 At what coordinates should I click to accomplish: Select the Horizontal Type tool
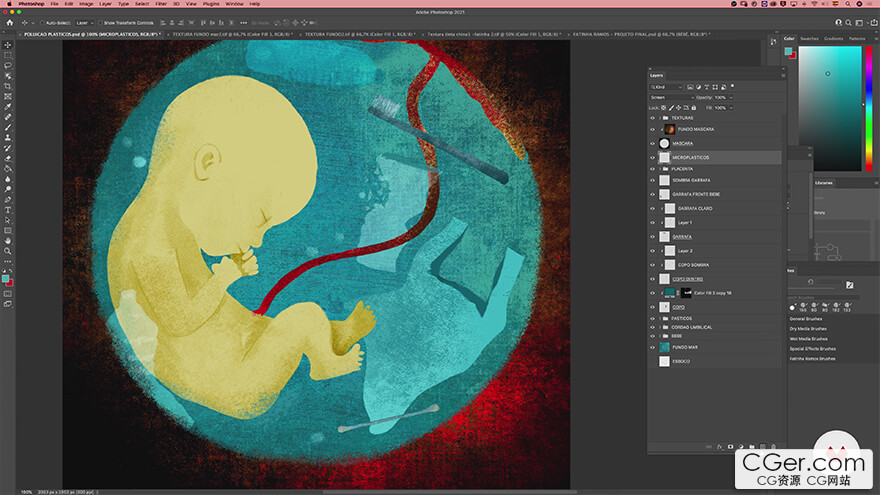coord(8,210)
